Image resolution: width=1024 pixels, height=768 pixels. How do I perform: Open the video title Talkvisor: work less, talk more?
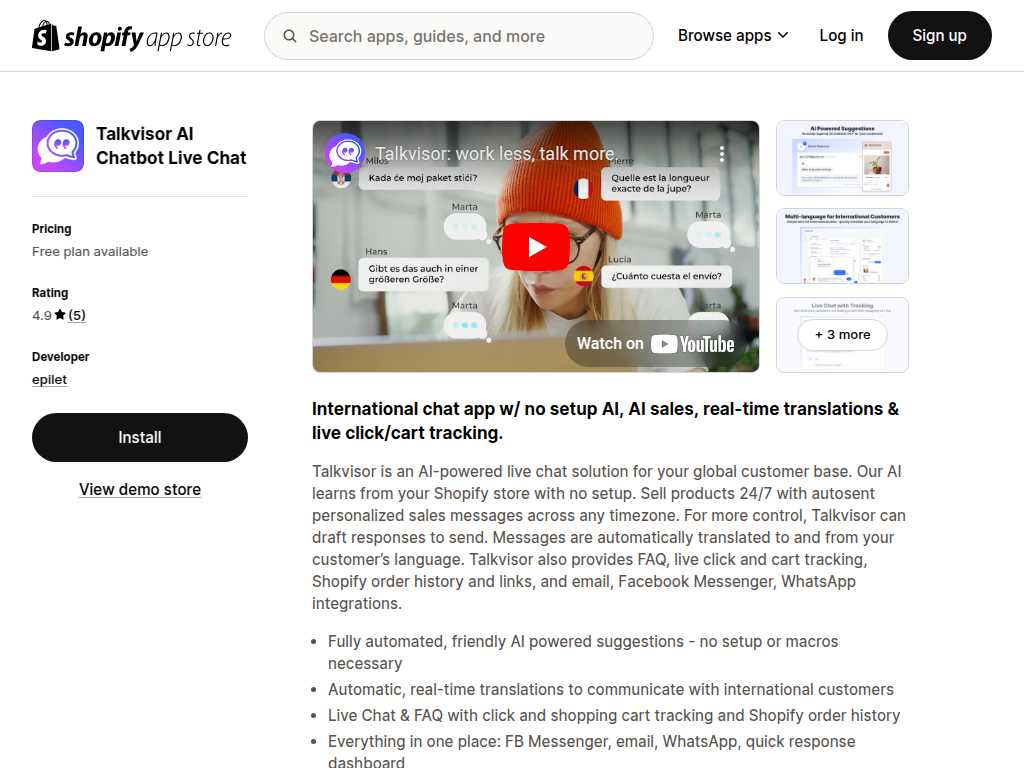click(494, 153)
